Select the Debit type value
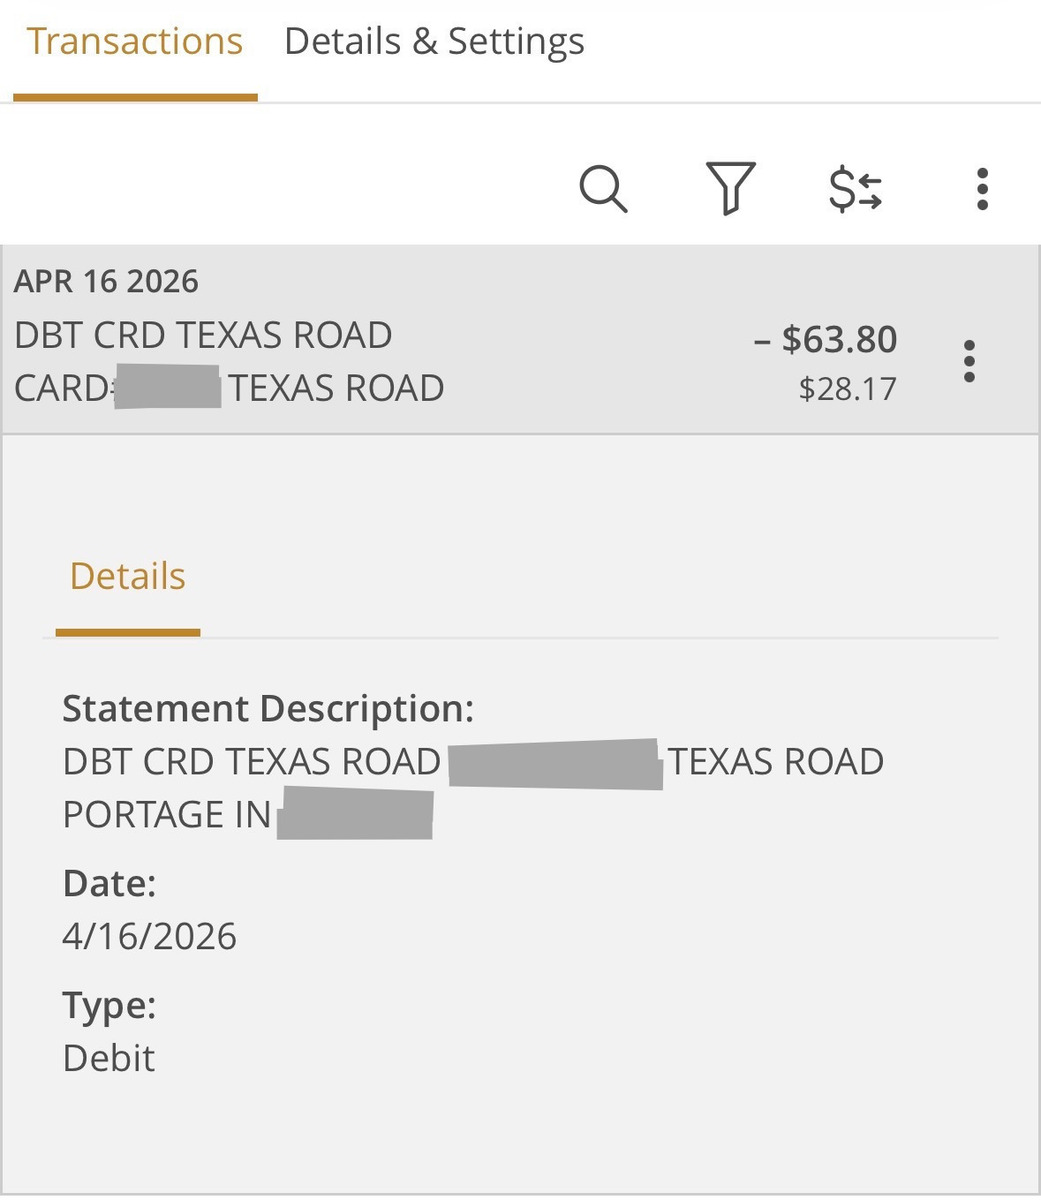This screenshot has width=1041, height=1200. click(x=109, y=1058)
